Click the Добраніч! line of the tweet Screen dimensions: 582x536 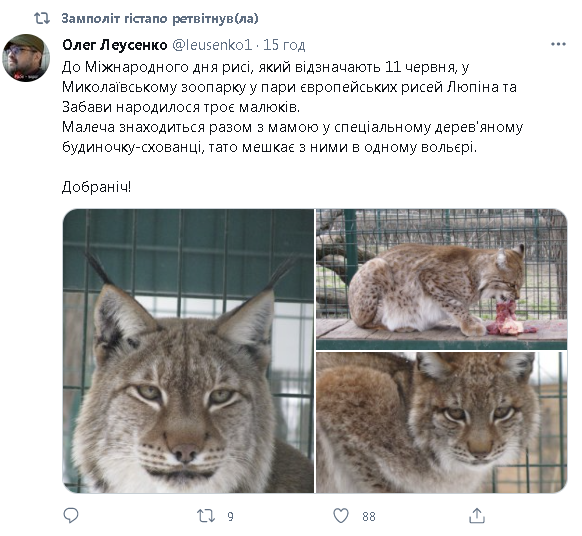[x=97, y=187]
